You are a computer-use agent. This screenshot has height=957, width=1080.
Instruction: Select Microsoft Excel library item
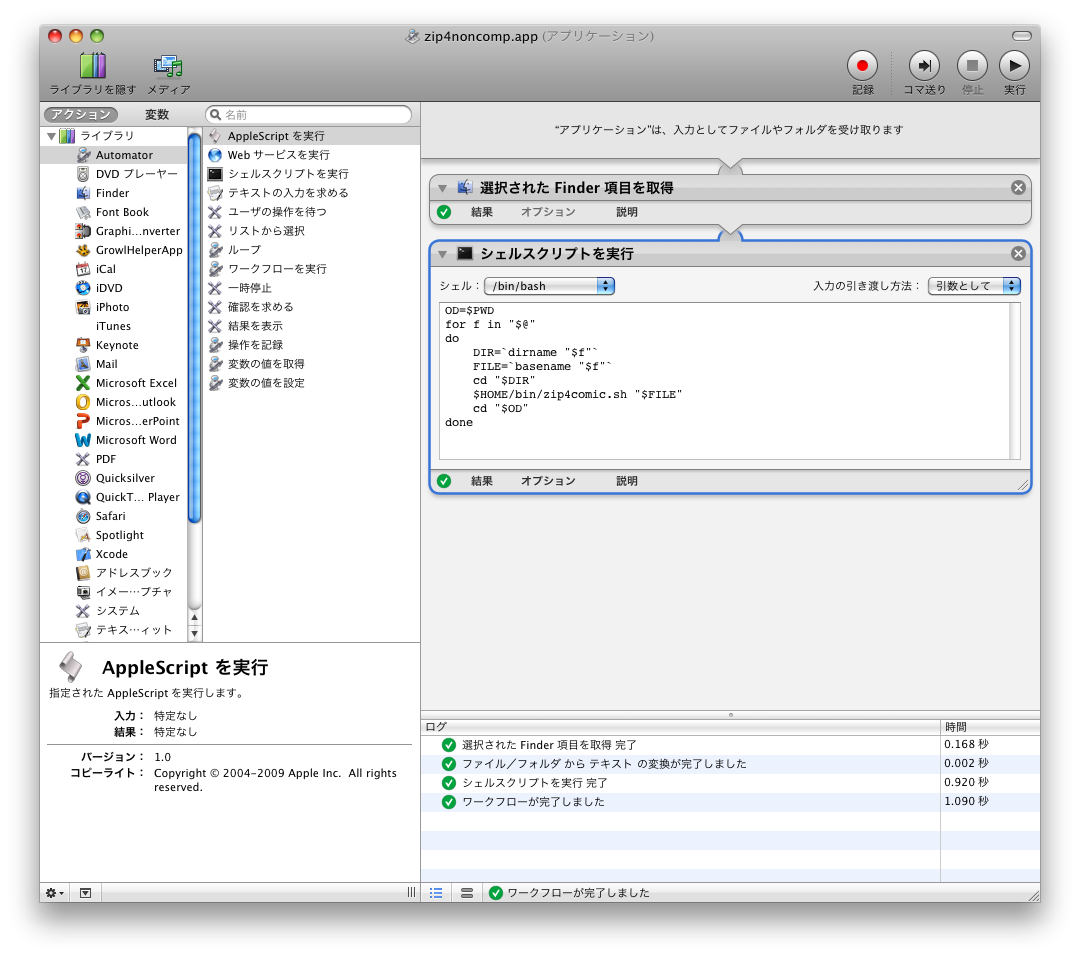(114, 383)
